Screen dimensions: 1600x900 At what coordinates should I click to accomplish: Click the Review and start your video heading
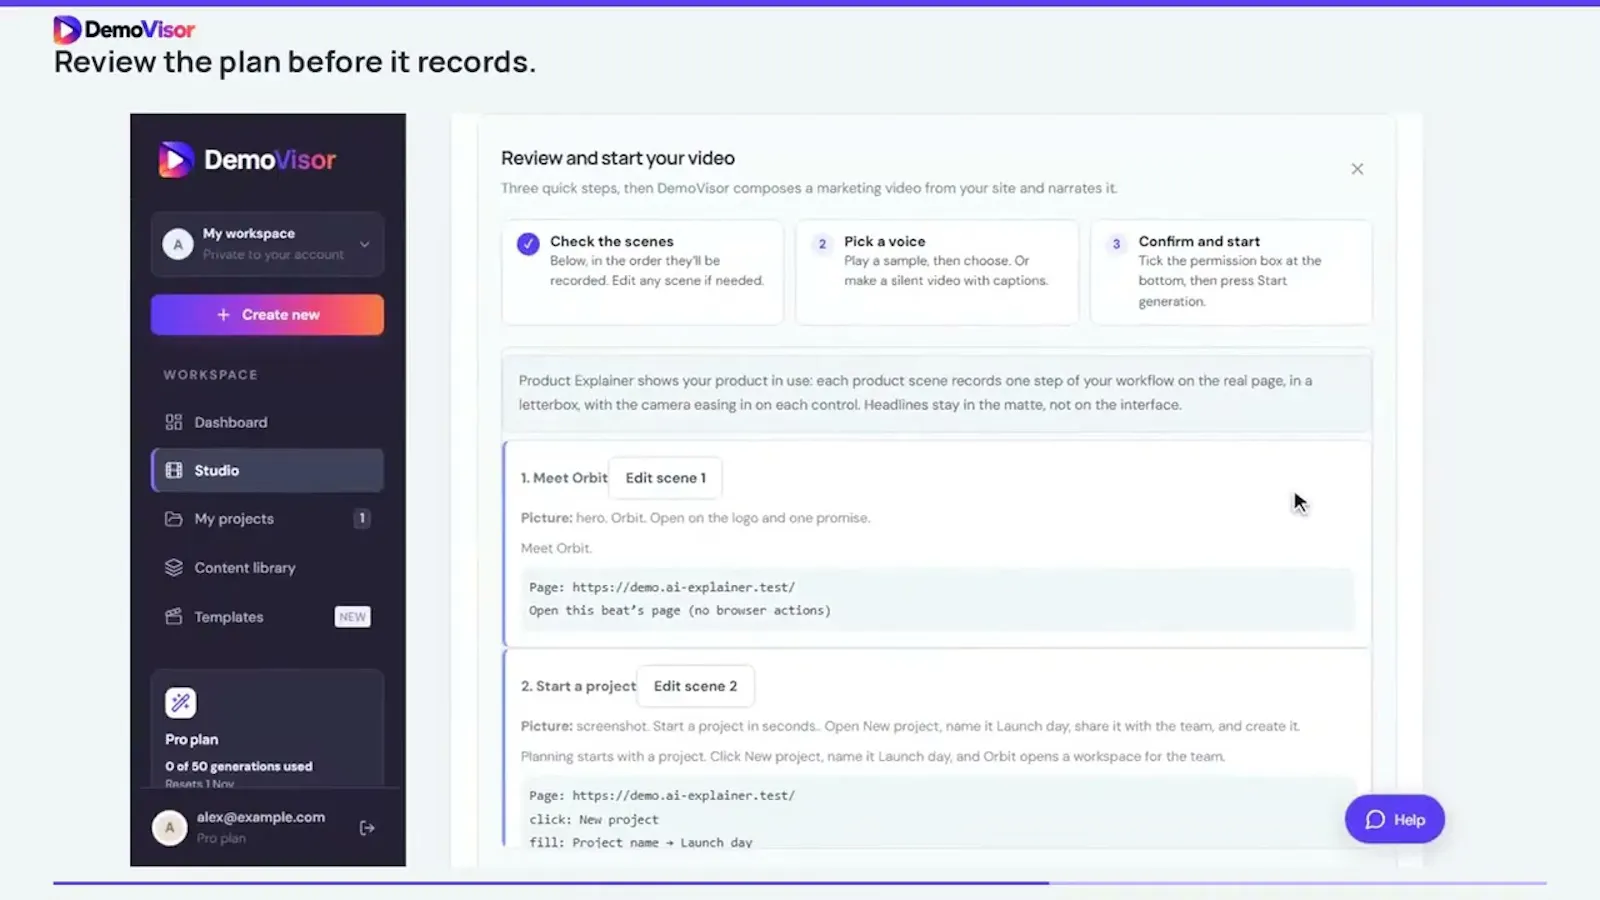[618, 158]
